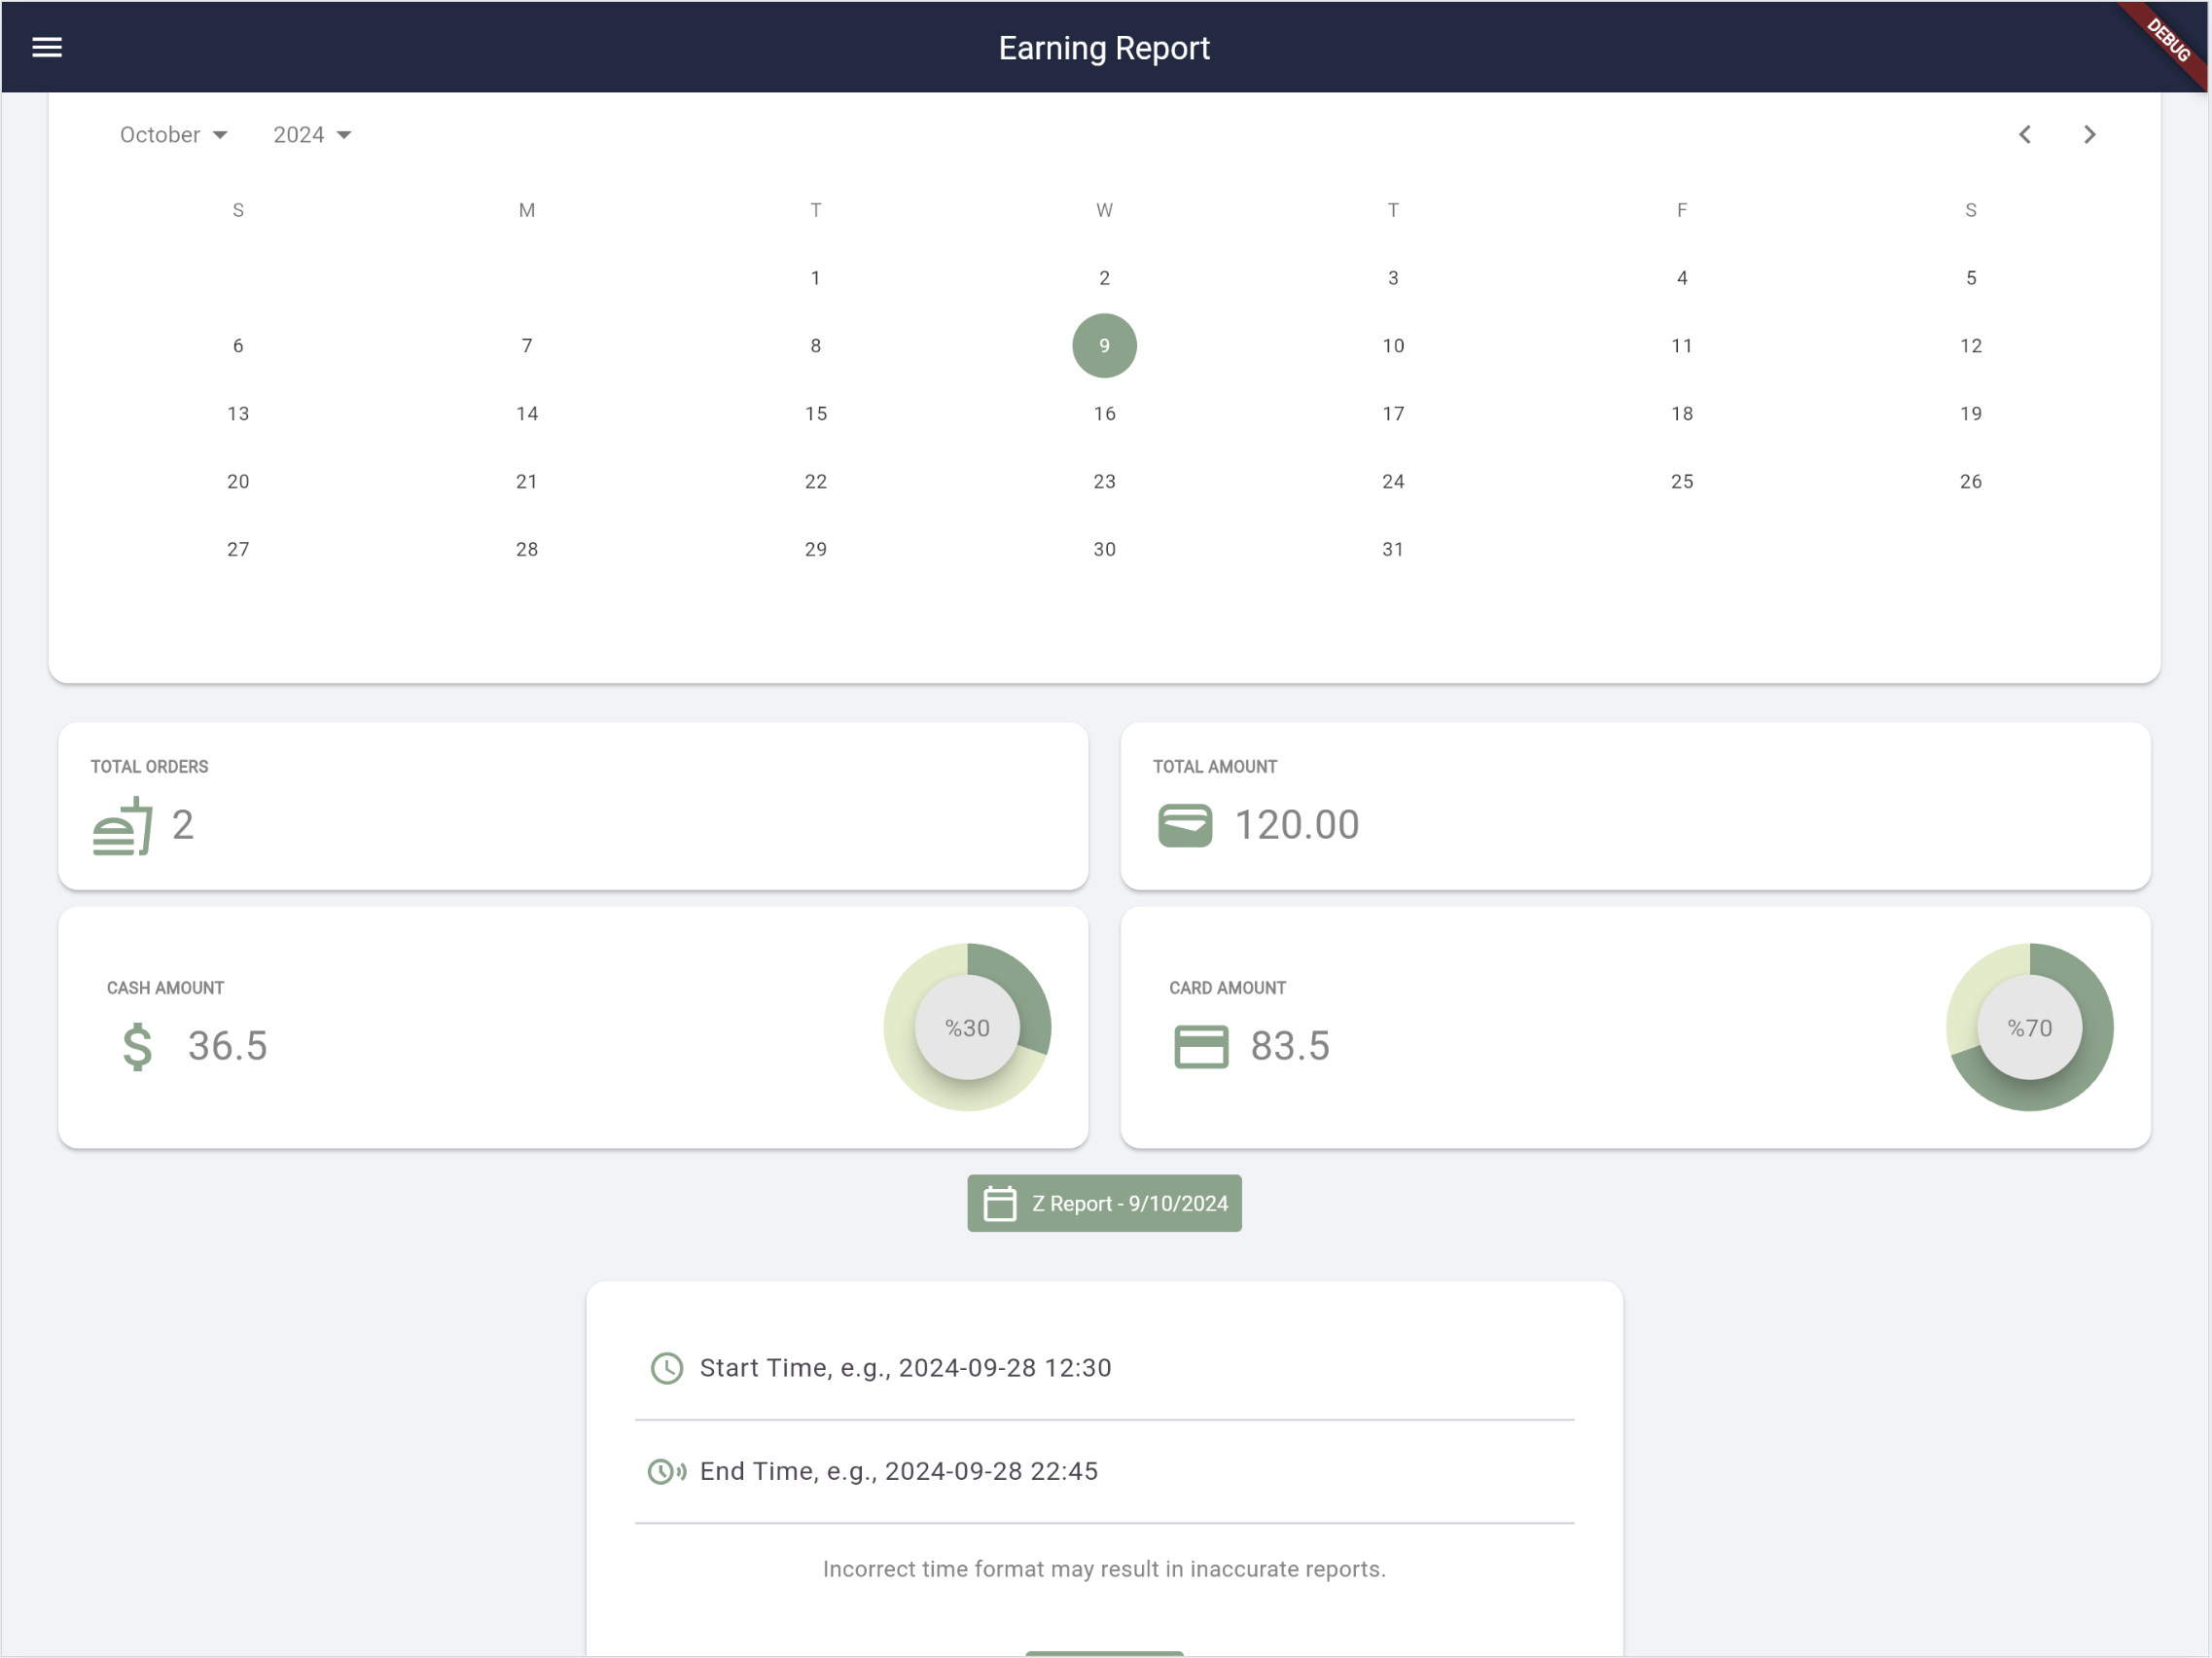
Task: Click the card amount credit card icon
Action: [x=1201, y=1047]
